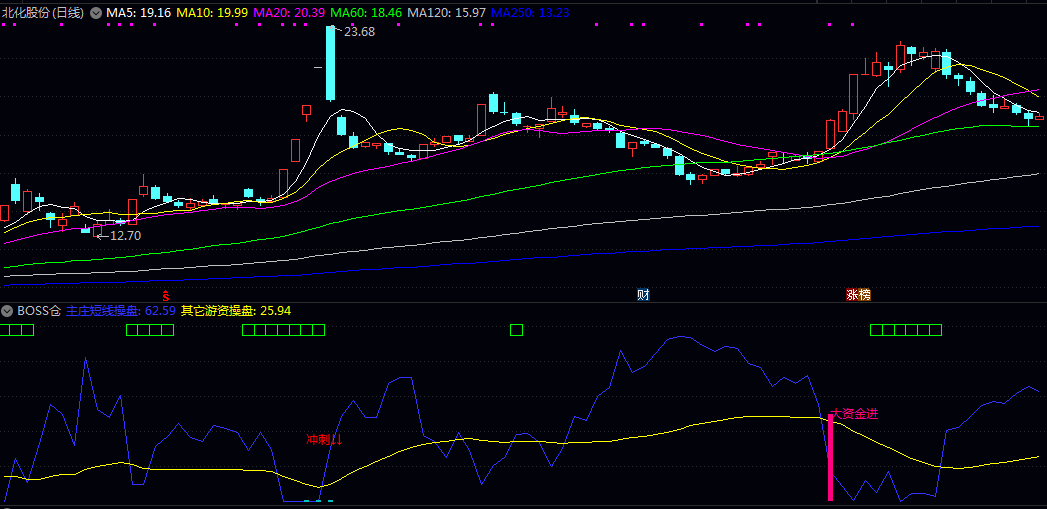Click the 北化股份(日线) chart title

tap(43, 13)
